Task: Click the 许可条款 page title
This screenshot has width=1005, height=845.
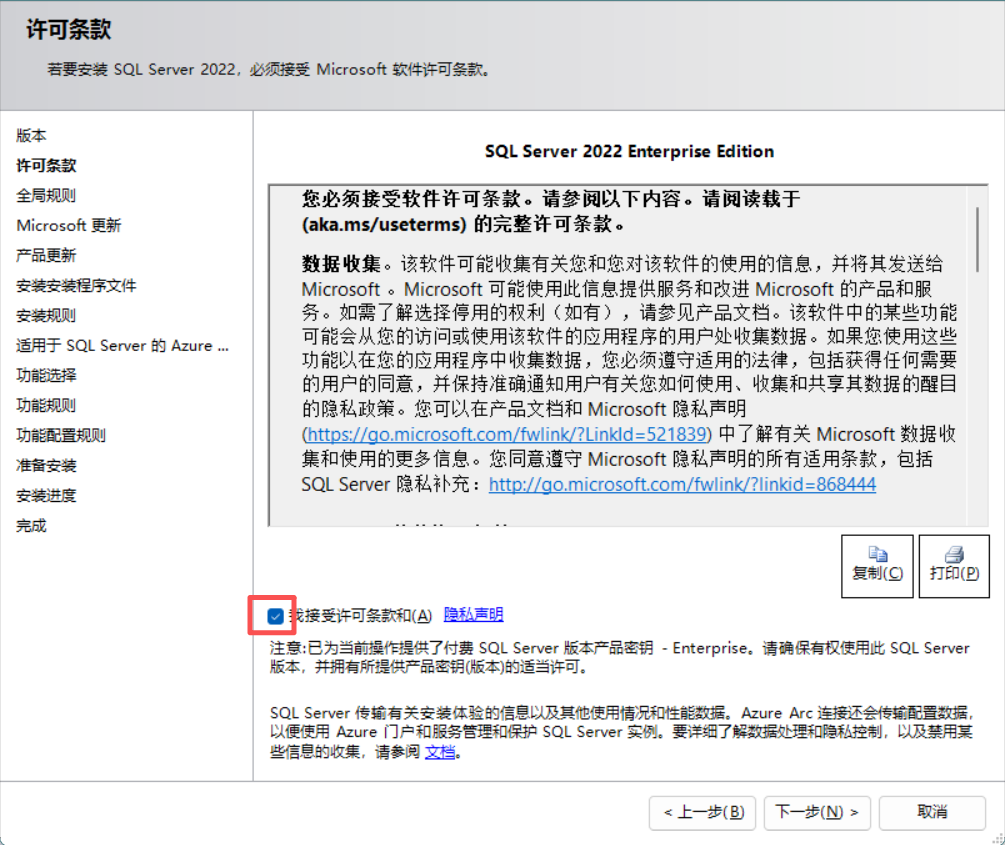Action: [x=69, y=29]
